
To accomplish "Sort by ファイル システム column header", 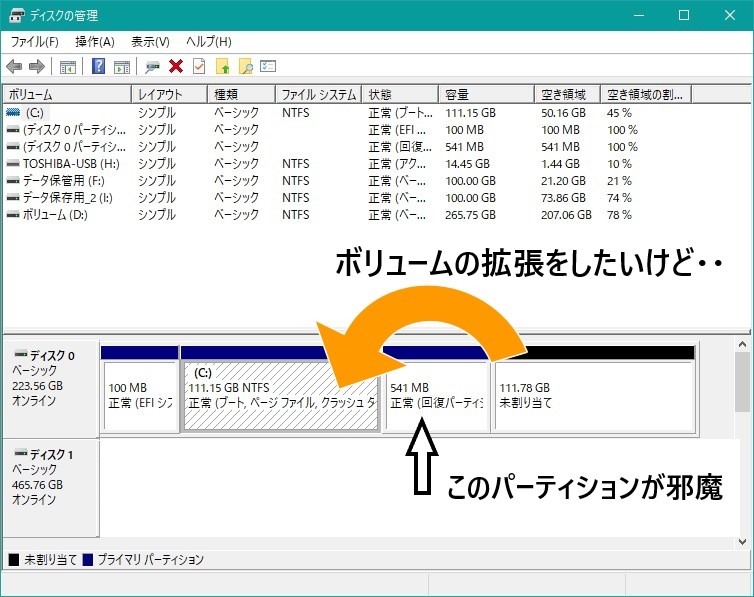I will click(318, 94).
